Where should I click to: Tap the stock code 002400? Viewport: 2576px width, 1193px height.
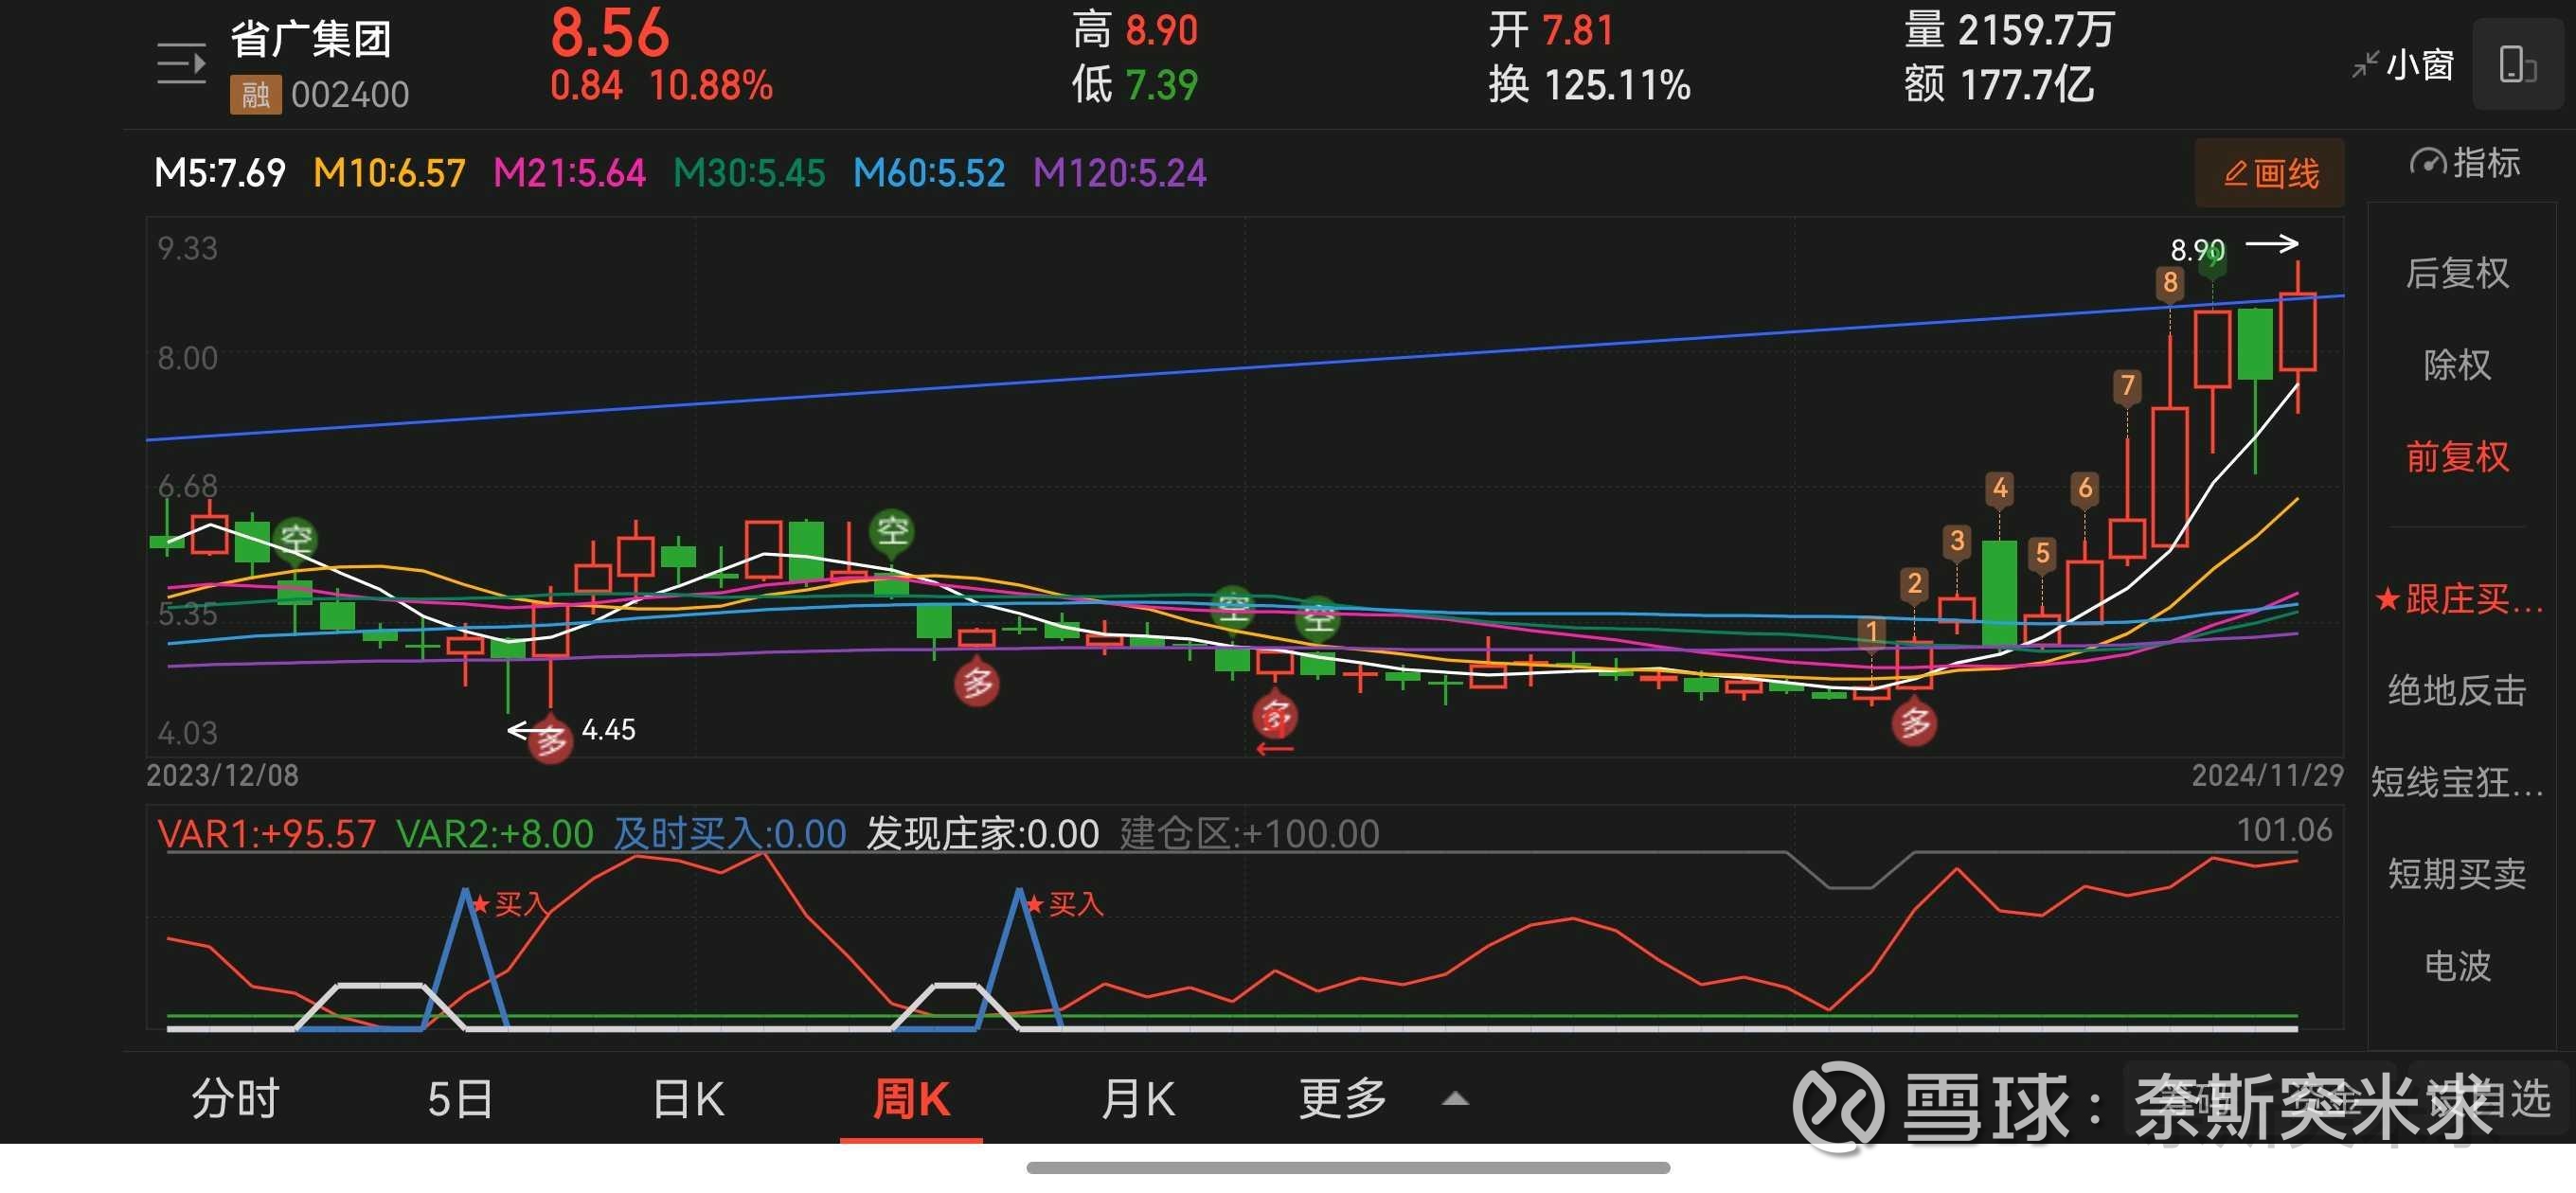tap(350, 95)
